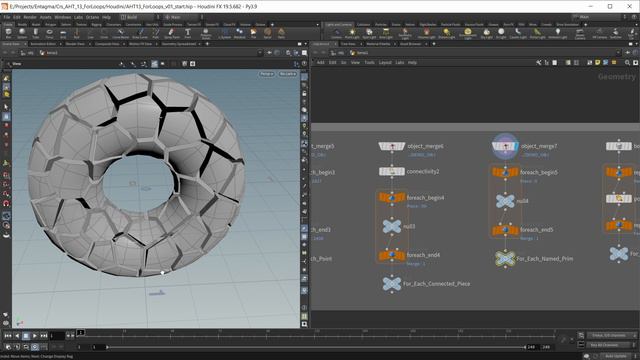The height and width of the screenshot is (360, 640).
Task: Open the Main take dropdown in menu bar
Action: [184, 17]
